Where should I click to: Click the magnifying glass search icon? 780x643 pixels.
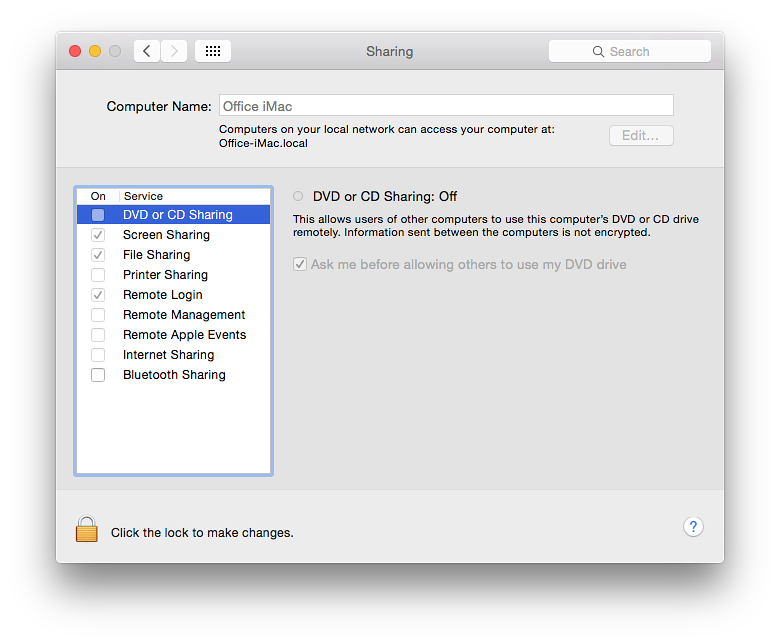tap(598, 52)
